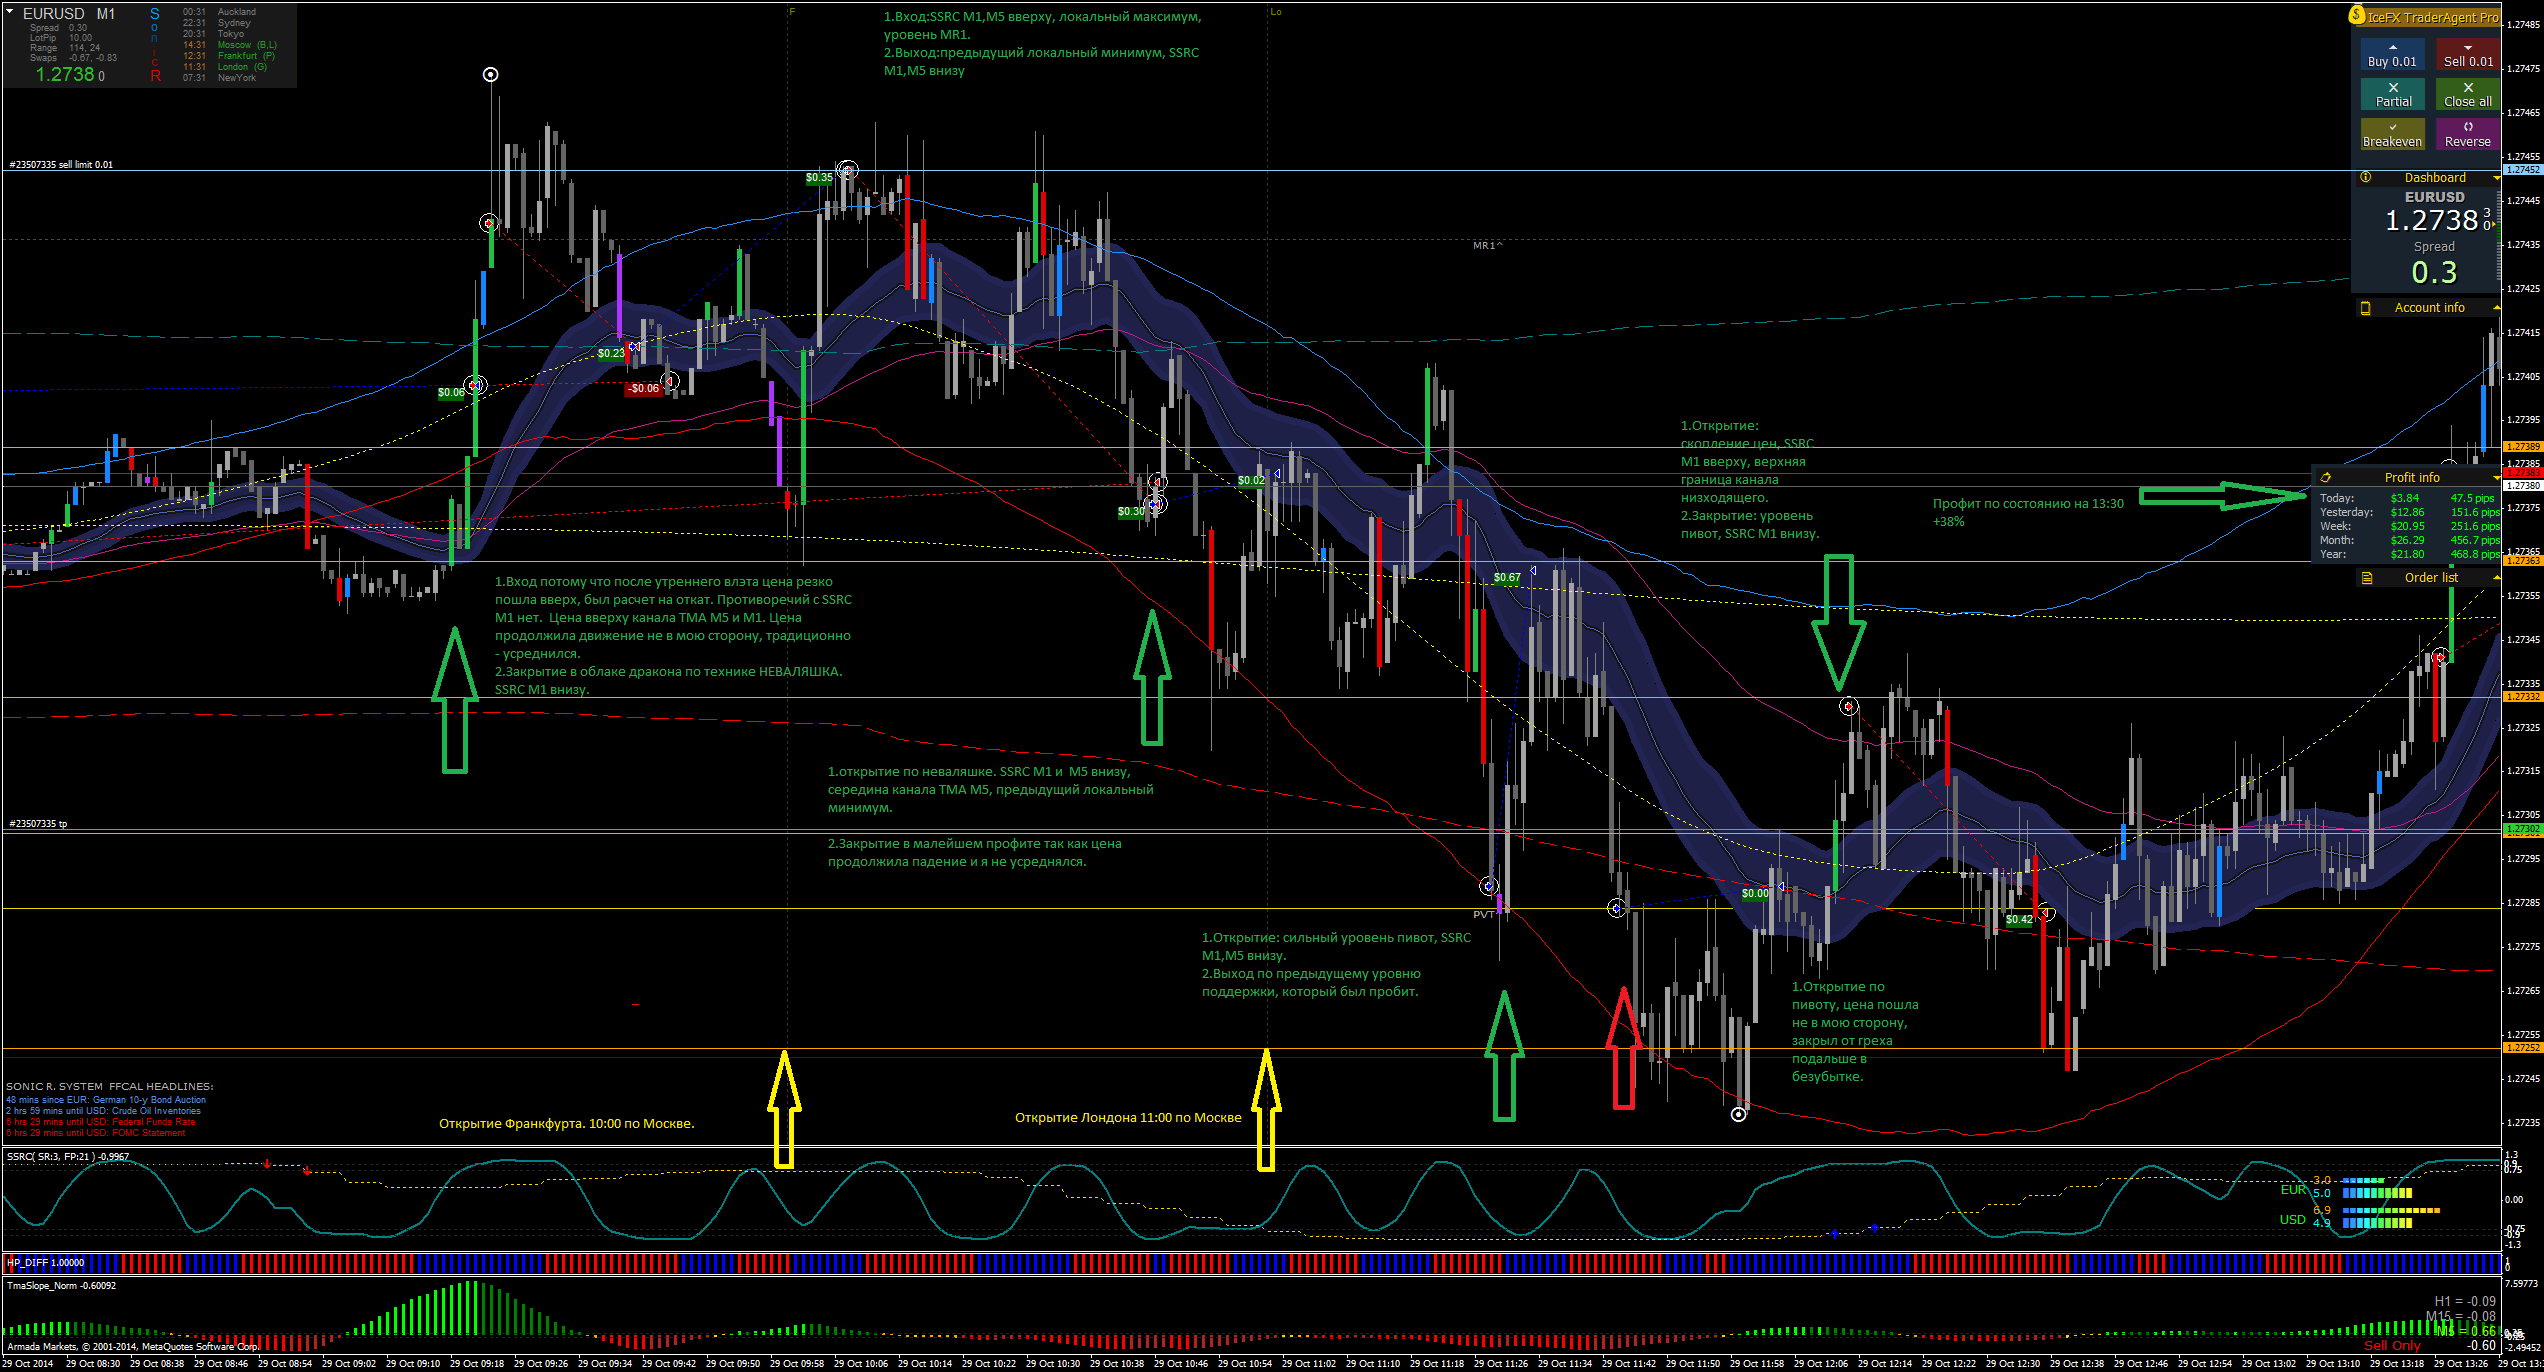Click the Crude Oil Inventories news headline
The width and height of the screenshot is (2544, 1372).
tap(103, 1111)
